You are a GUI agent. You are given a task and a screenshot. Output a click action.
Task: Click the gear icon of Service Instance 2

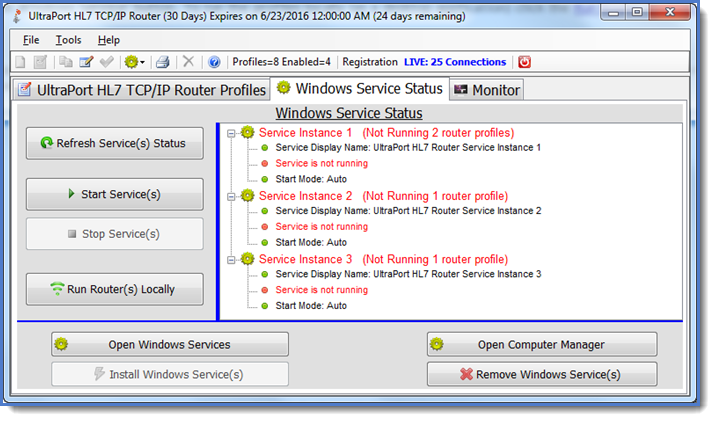(247, 196)
